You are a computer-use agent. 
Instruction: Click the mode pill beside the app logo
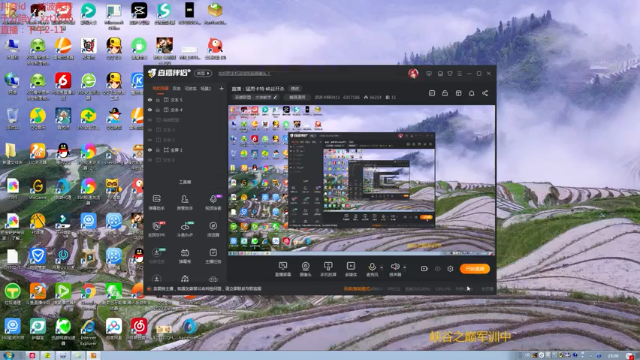[x=203, y=73]
